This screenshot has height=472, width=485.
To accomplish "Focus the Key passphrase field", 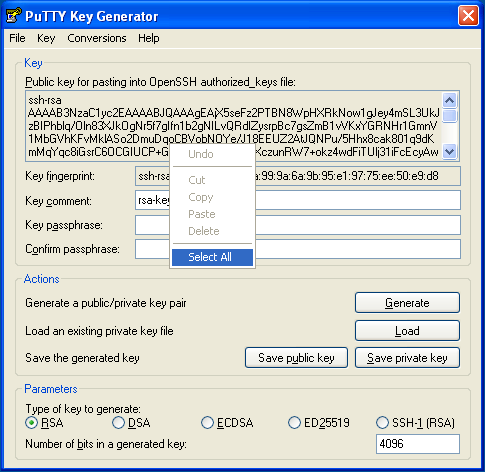I will pos(298,225).
